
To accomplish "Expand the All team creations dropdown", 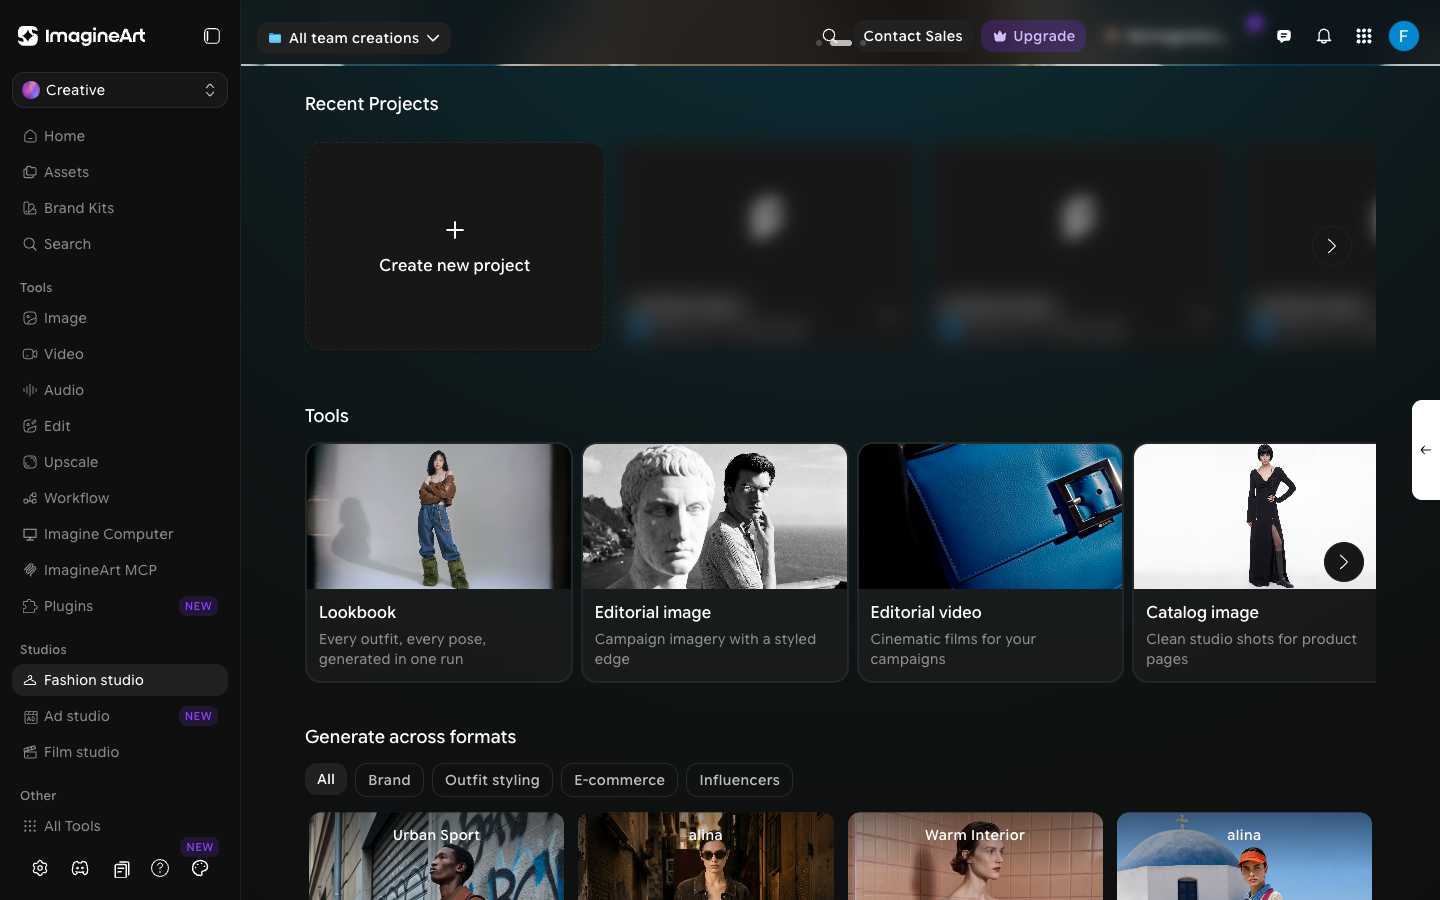I will tap(354, 38).
